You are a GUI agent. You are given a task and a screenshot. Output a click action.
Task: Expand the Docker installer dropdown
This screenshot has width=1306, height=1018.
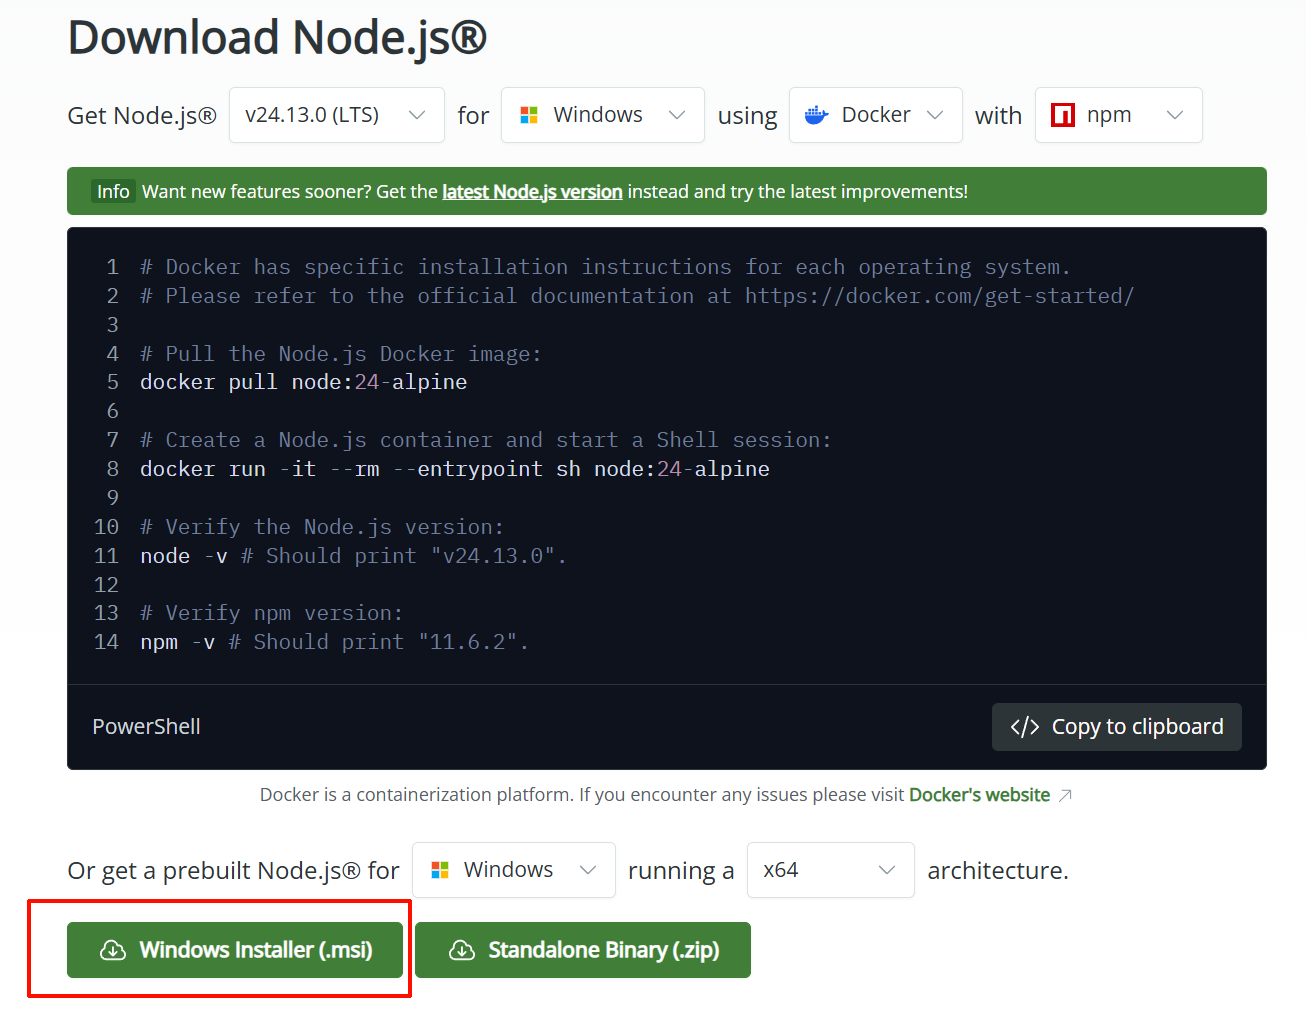875,114
